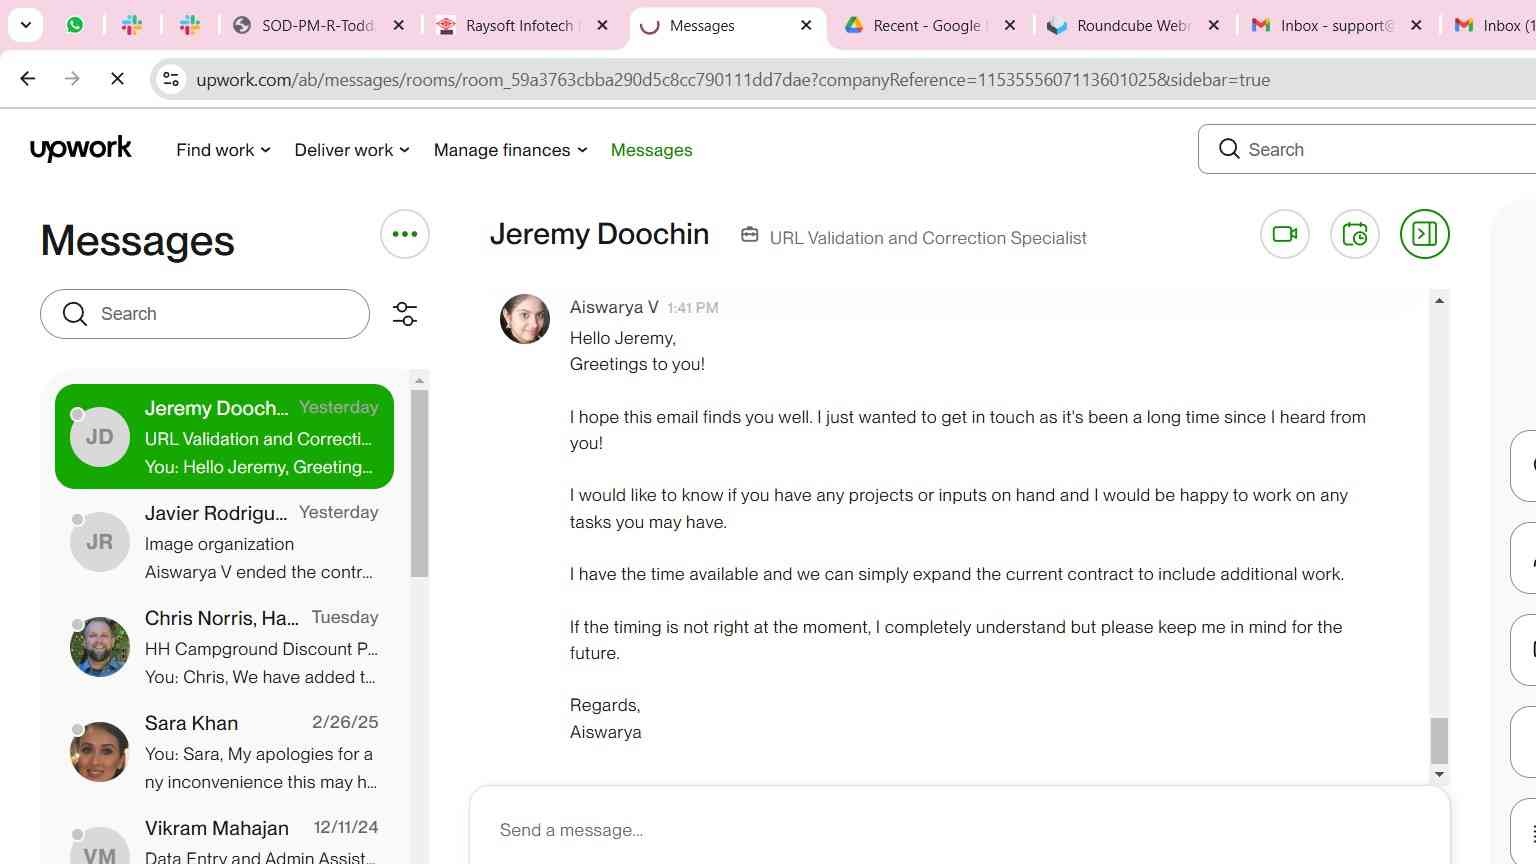Close the SOD-PM-R-Todd tab
This screenshot has height=864, width=1536.
398,25
